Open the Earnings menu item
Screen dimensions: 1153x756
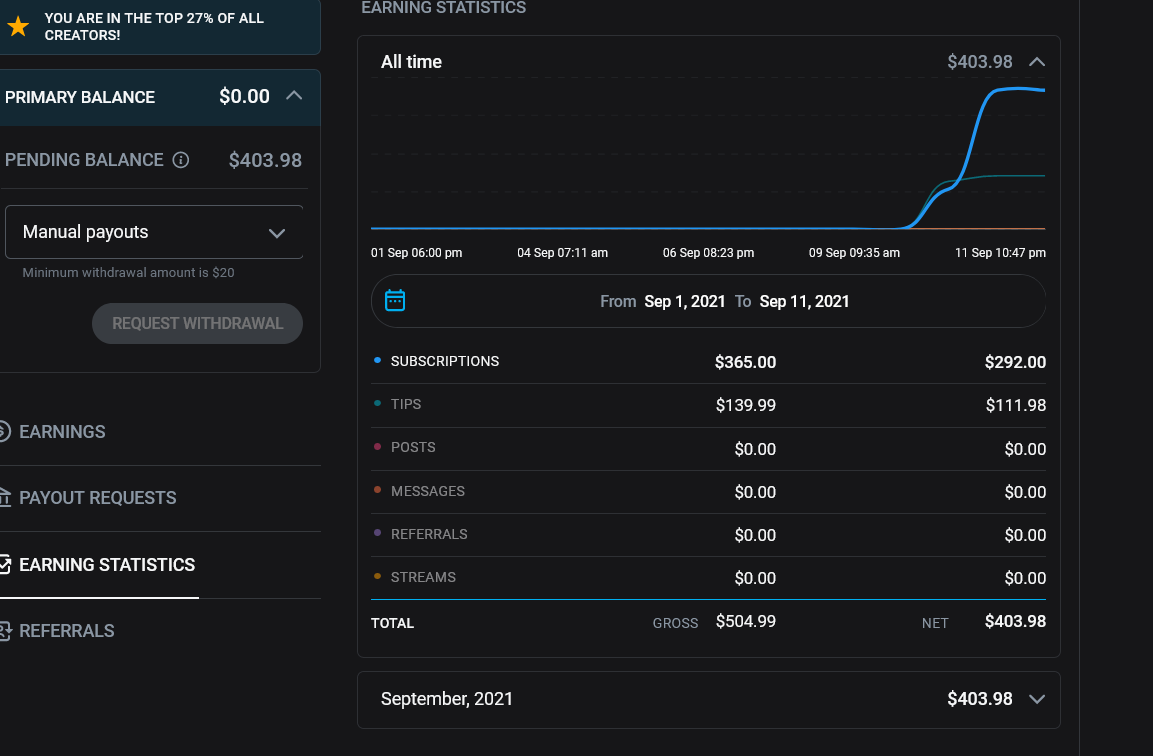tap(62, 432)
